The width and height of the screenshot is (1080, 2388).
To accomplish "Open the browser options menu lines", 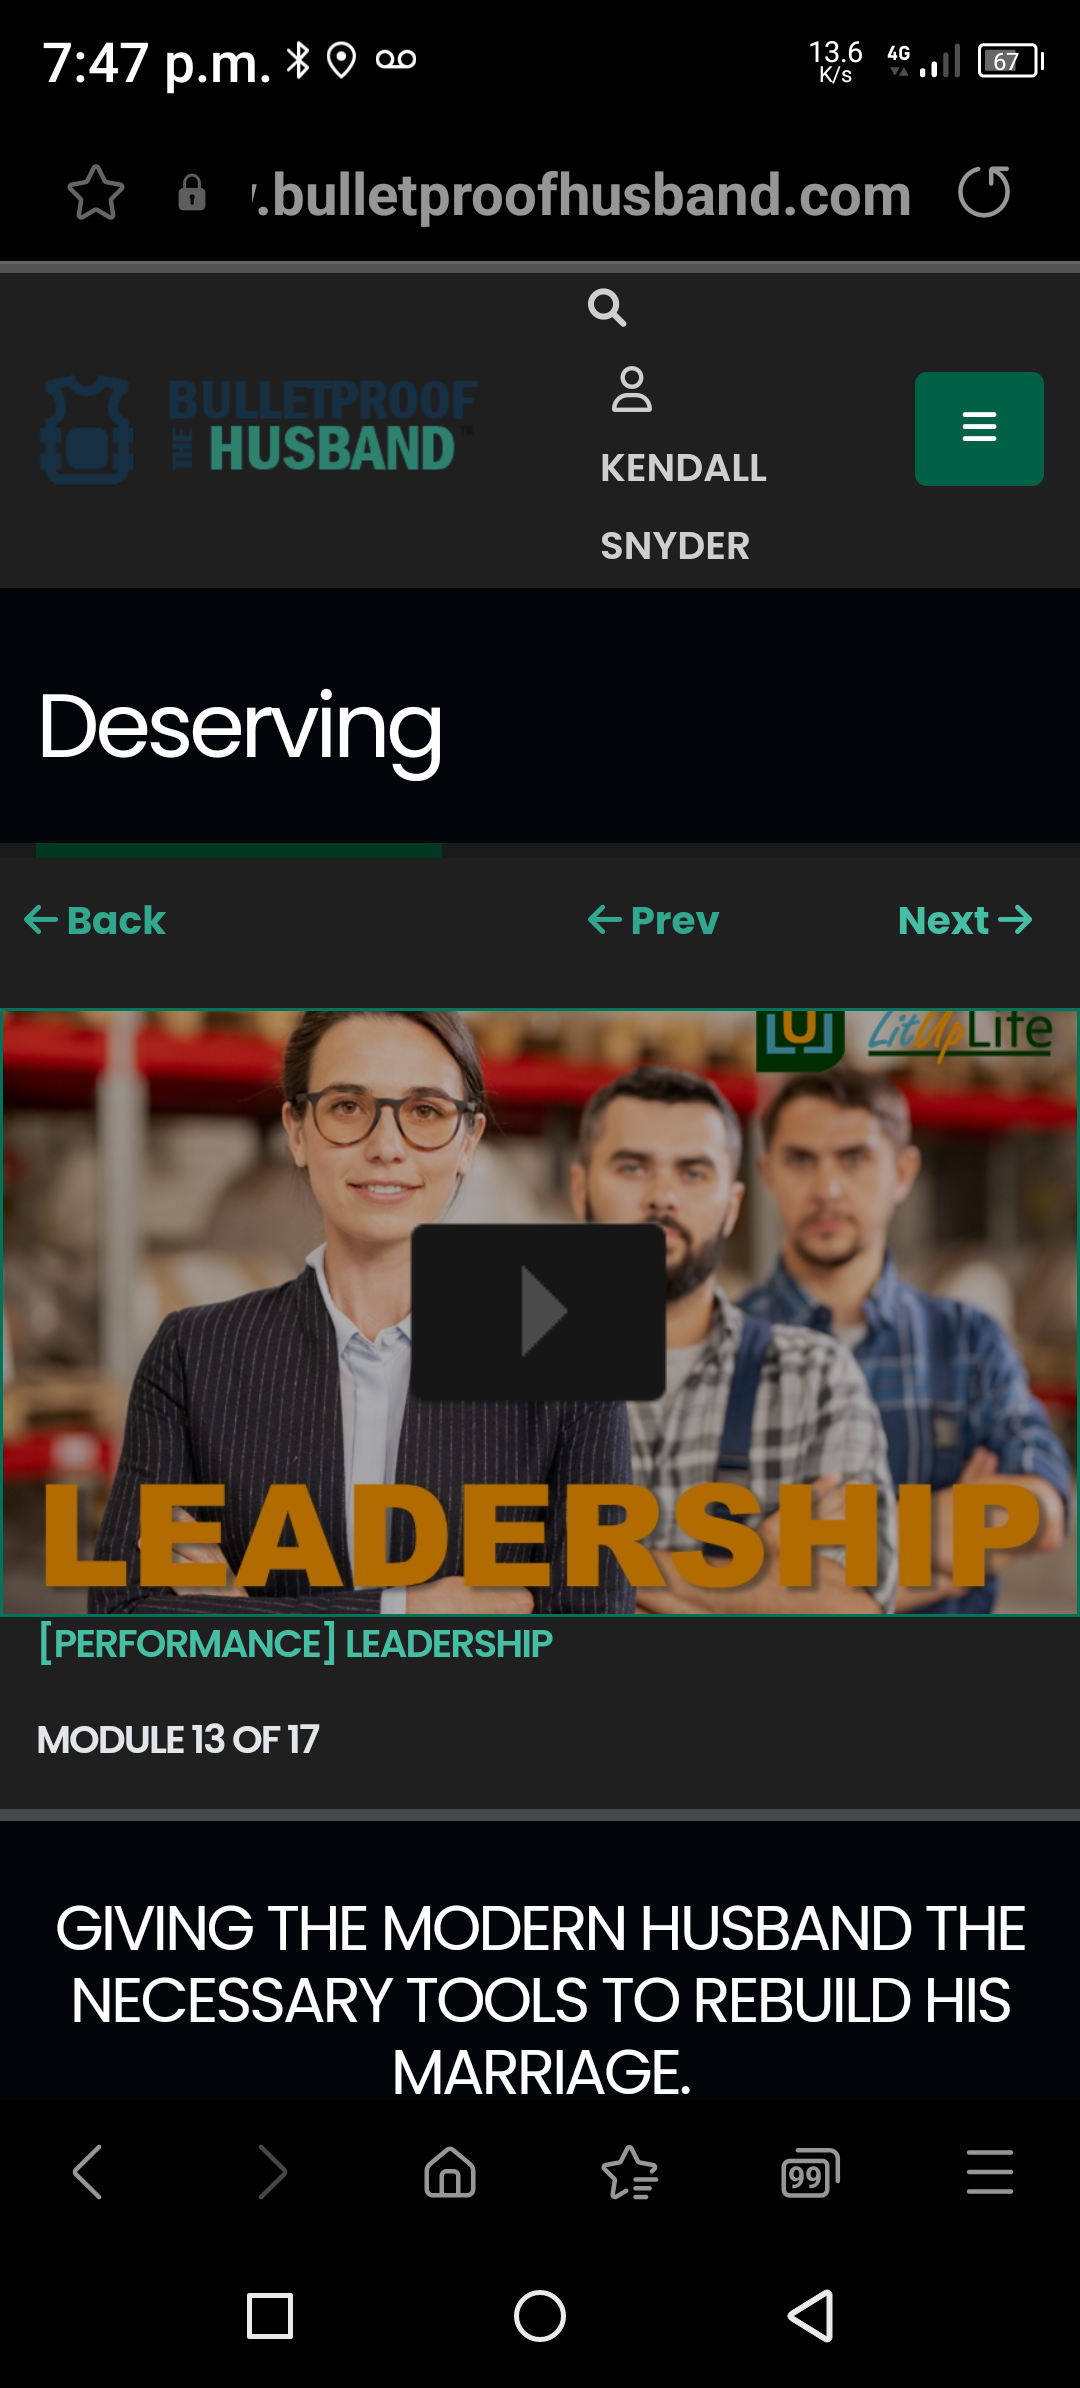I will 990,2172.
